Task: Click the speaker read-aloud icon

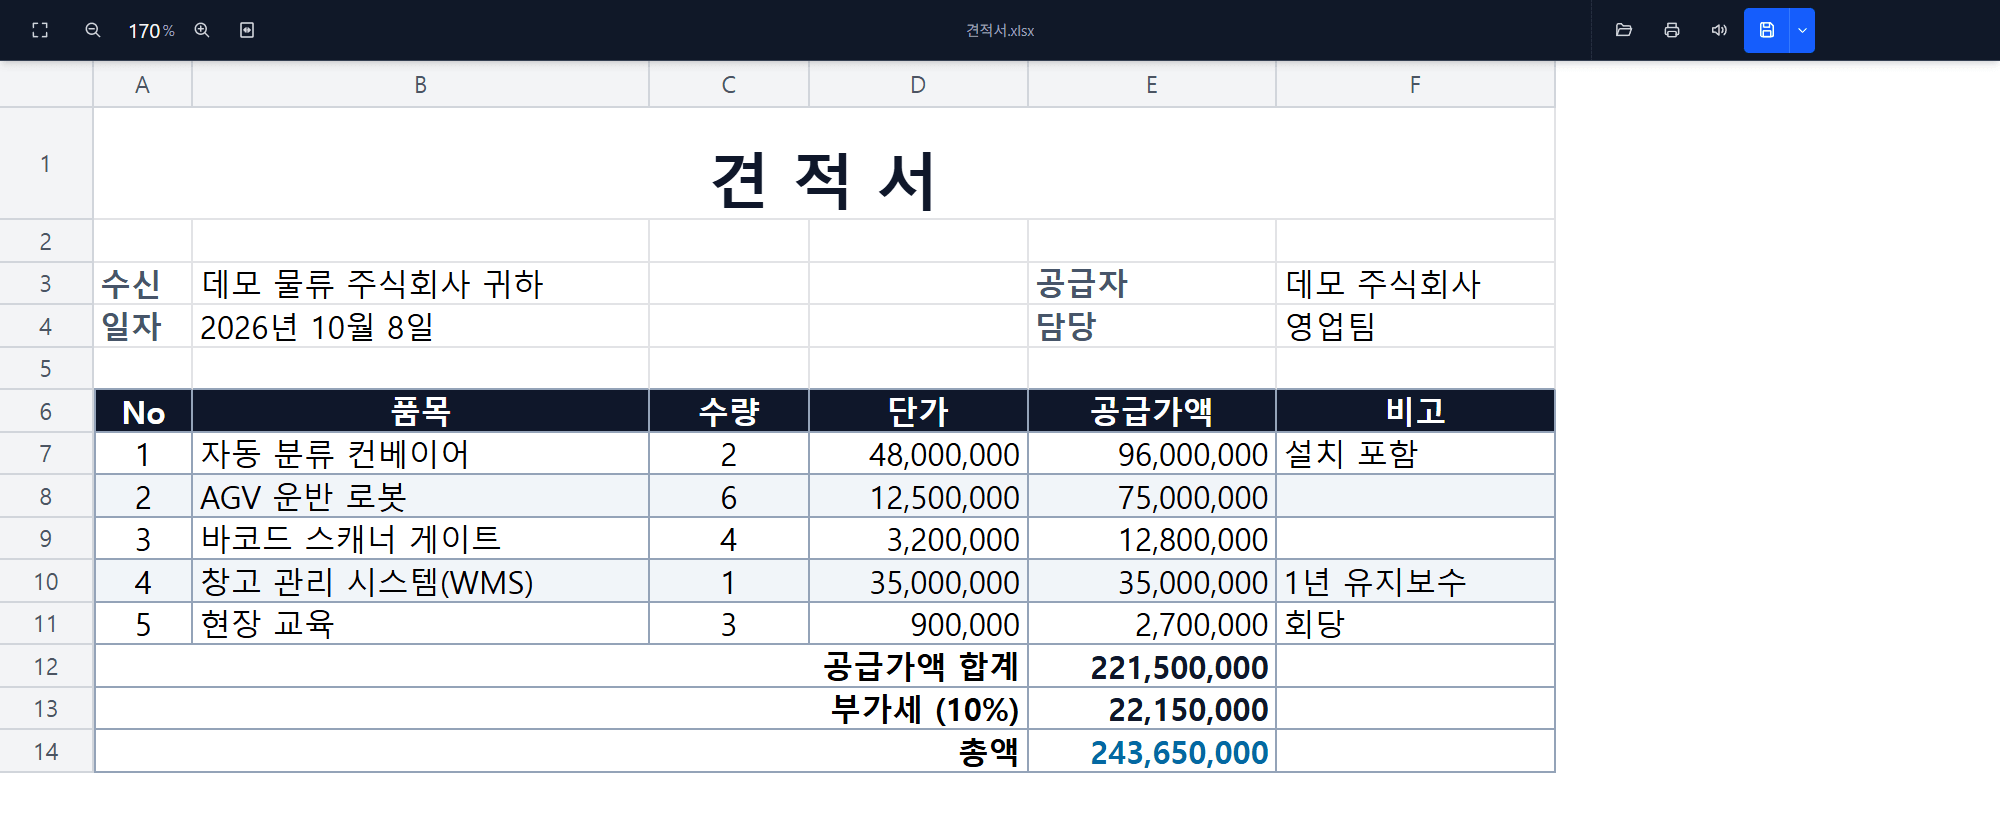Action: tap(1719, 30)
